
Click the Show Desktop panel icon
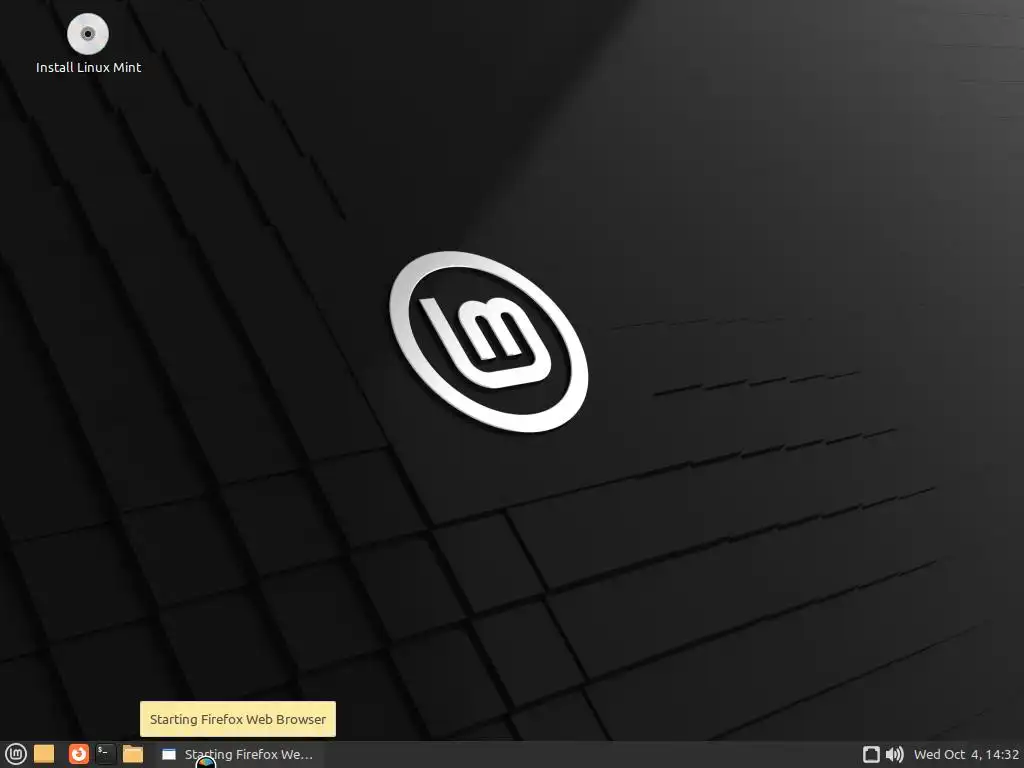(44, 754)
